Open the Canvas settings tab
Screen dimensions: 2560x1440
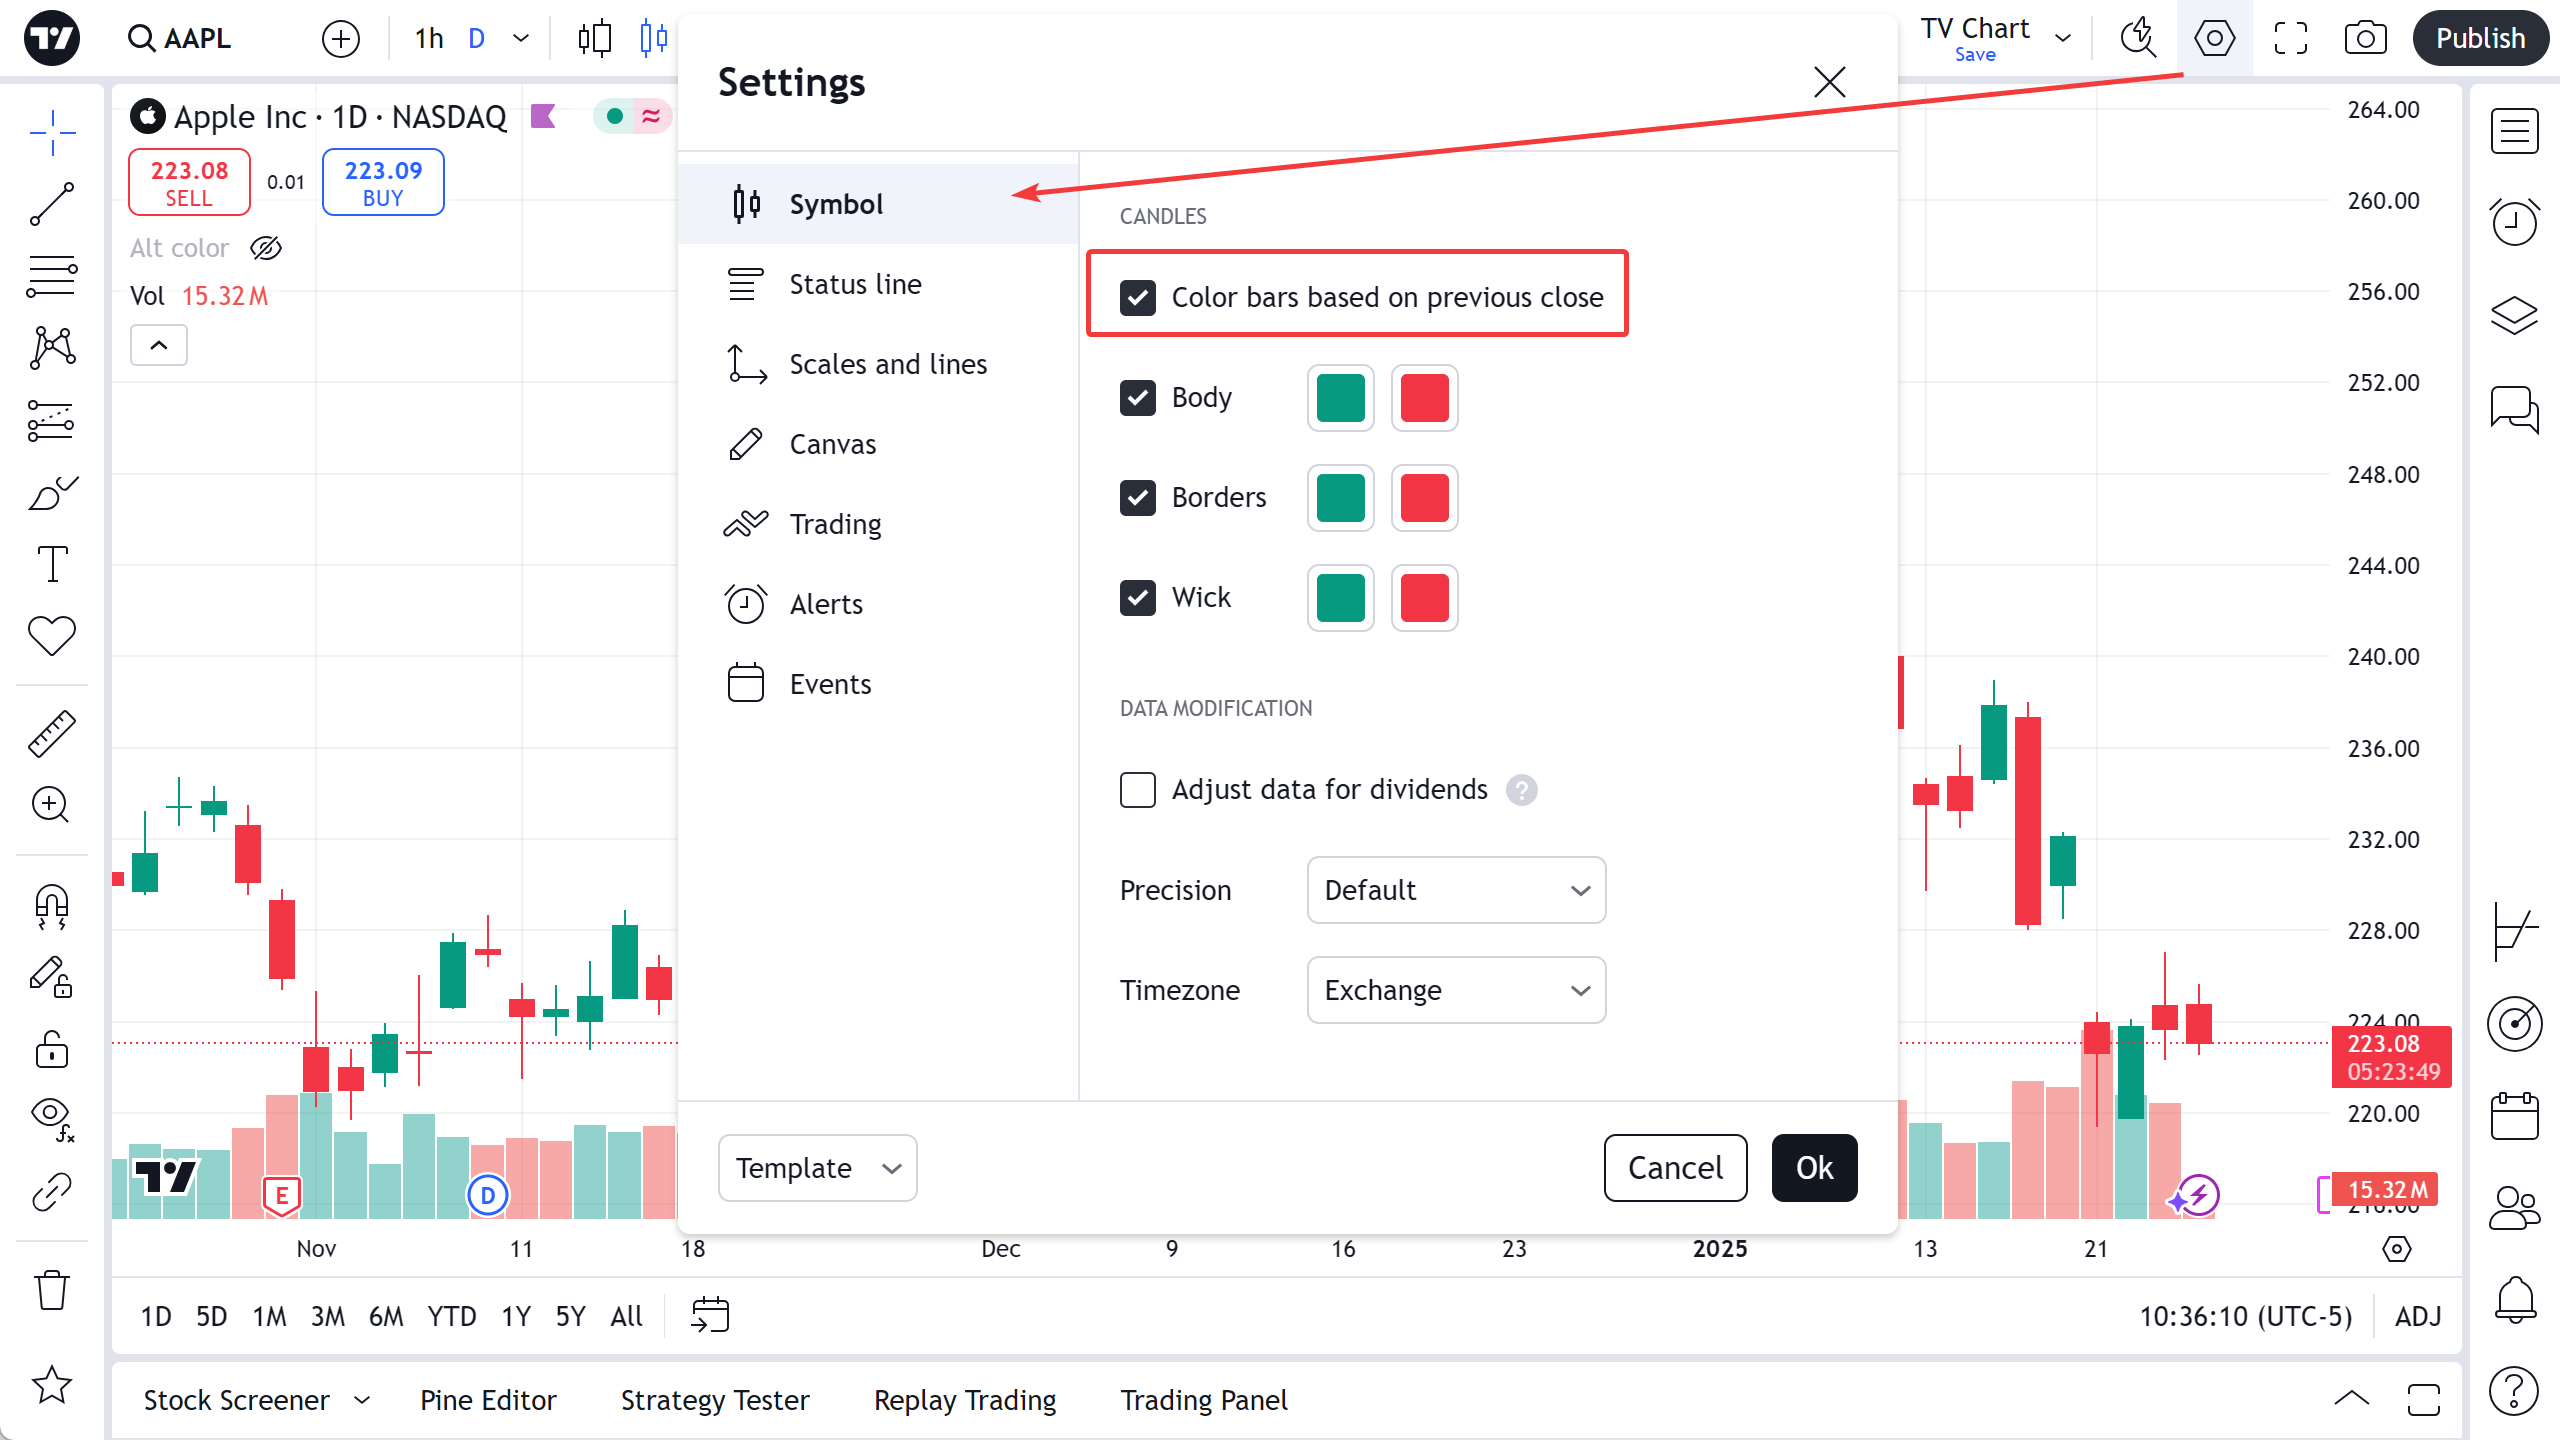(x=832, y=444)
